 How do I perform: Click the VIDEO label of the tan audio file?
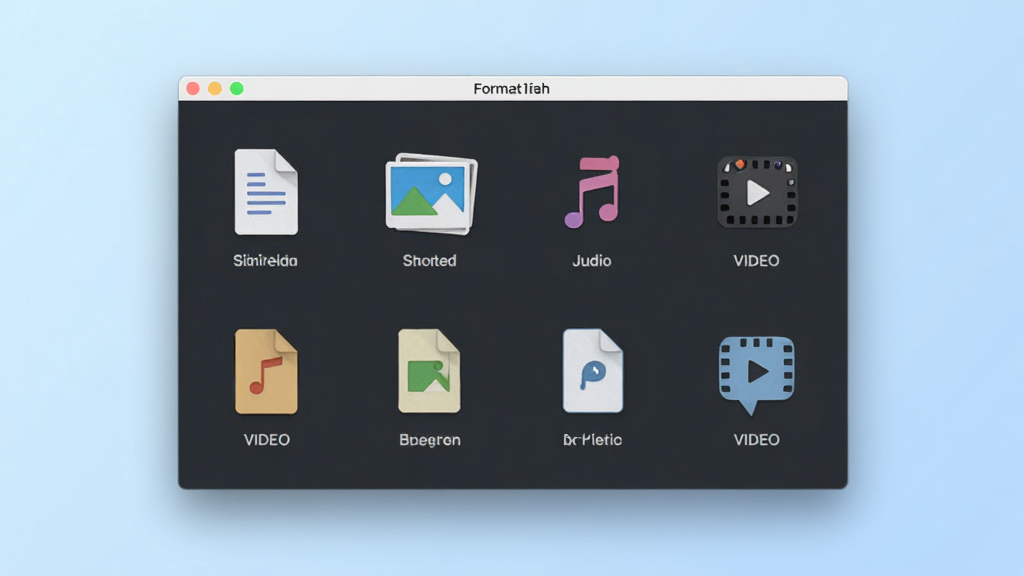[266, 440]
